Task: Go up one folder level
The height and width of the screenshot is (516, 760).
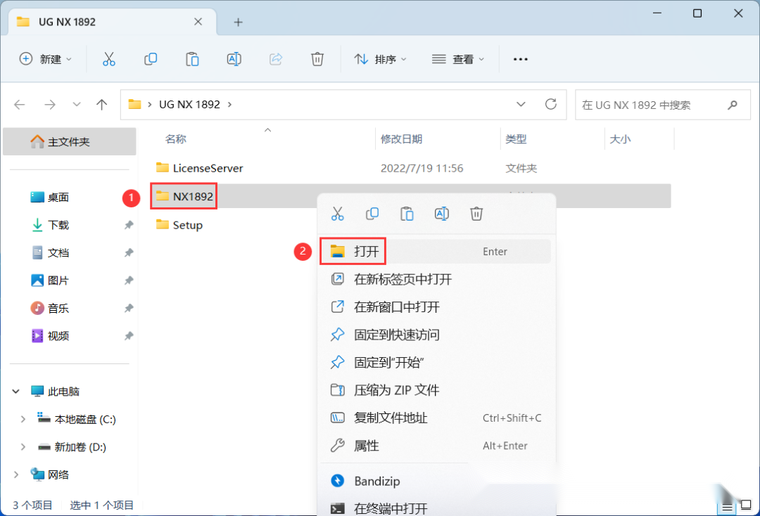Action: [x=101, y=104]
